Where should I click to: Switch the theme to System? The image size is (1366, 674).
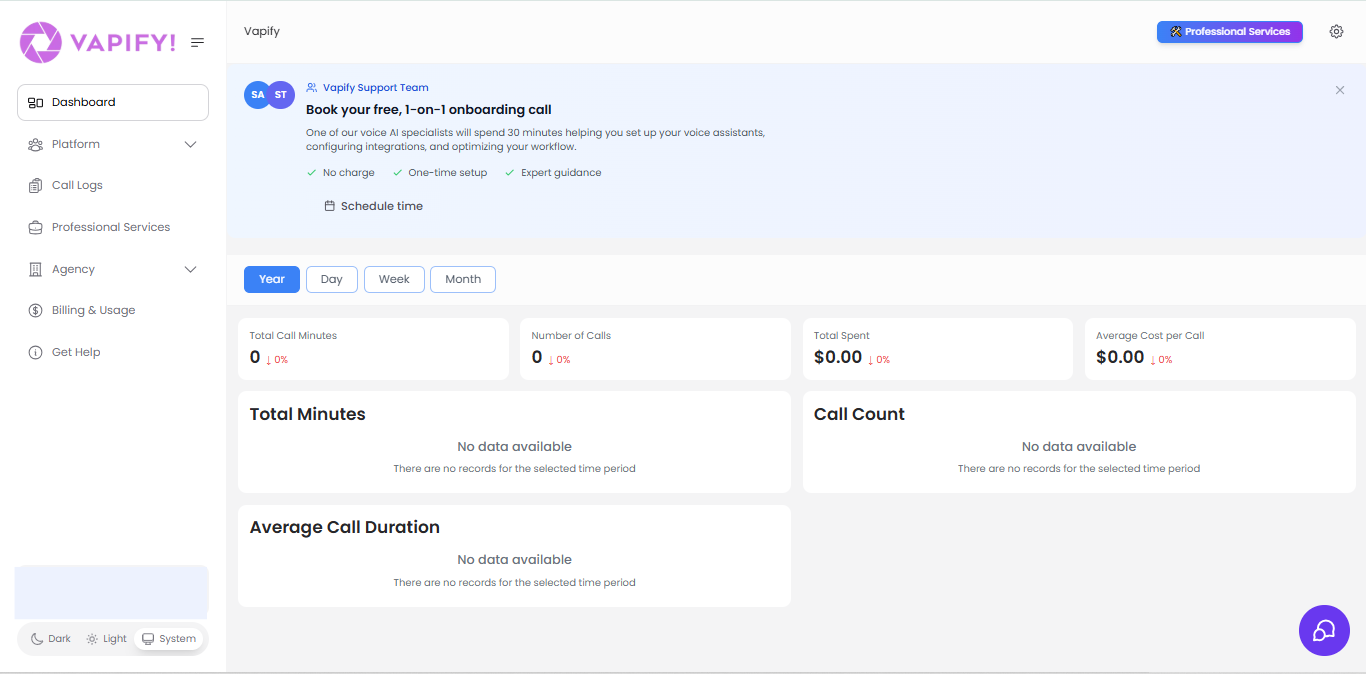(169, 639)
